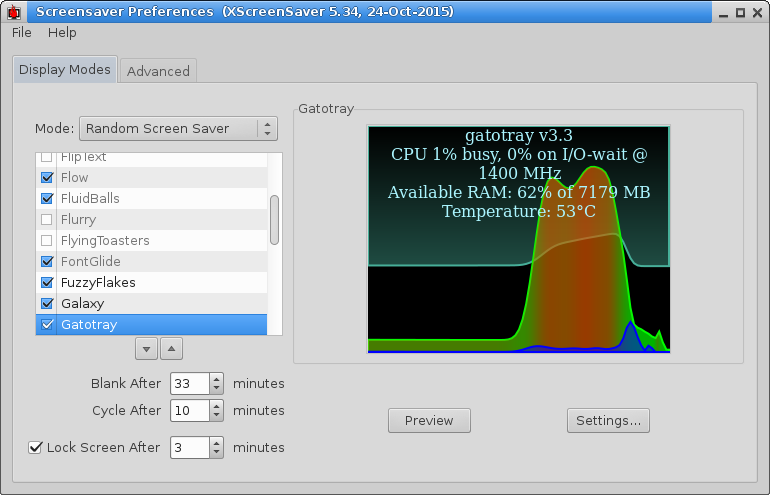Uncheck the Galaxy checkbox
This screenshot has height=495, width=770.
[47, 303]
